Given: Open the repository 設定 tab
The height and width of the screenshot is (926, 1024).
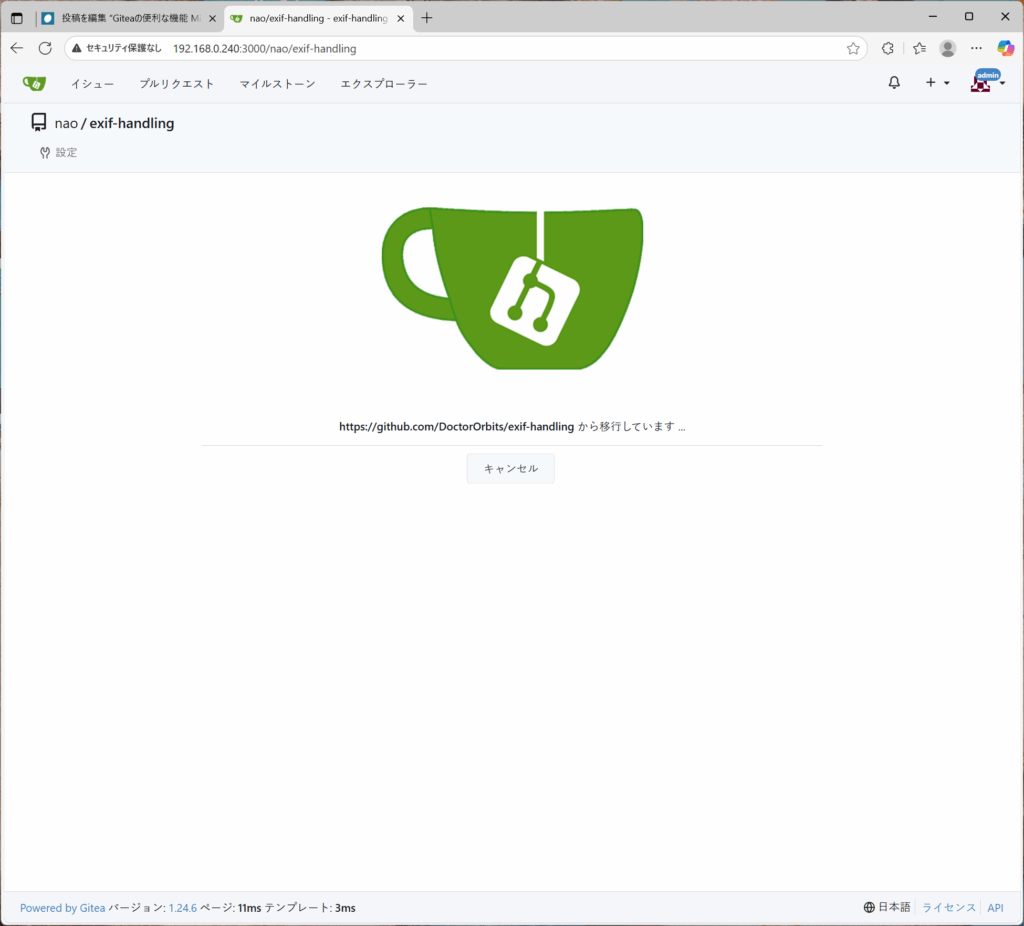Looking at the screenshot, I should tap(59, 153).
